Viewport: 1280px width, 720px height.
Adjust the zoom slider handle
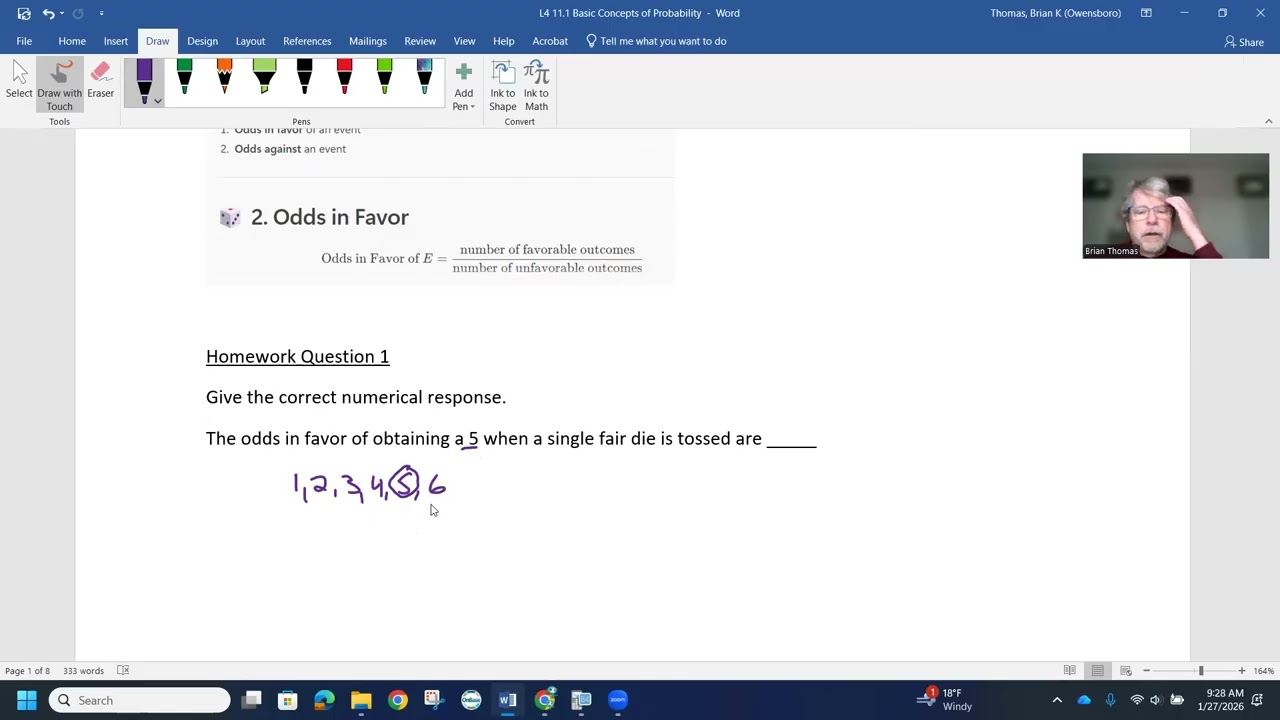pyautogui.click(x=1201, y=671)
